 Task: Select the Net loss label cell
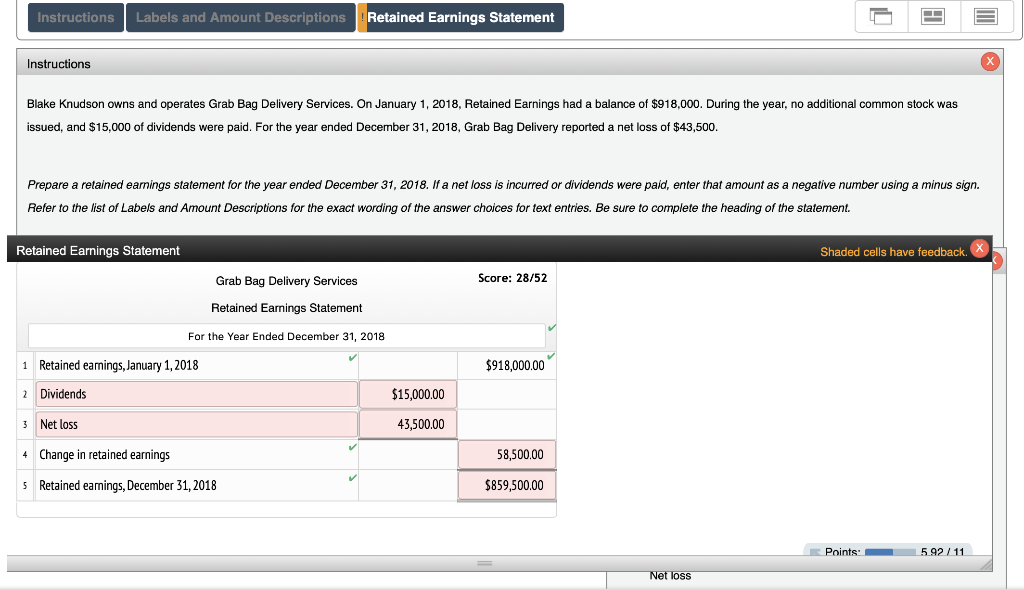[195, 423]
